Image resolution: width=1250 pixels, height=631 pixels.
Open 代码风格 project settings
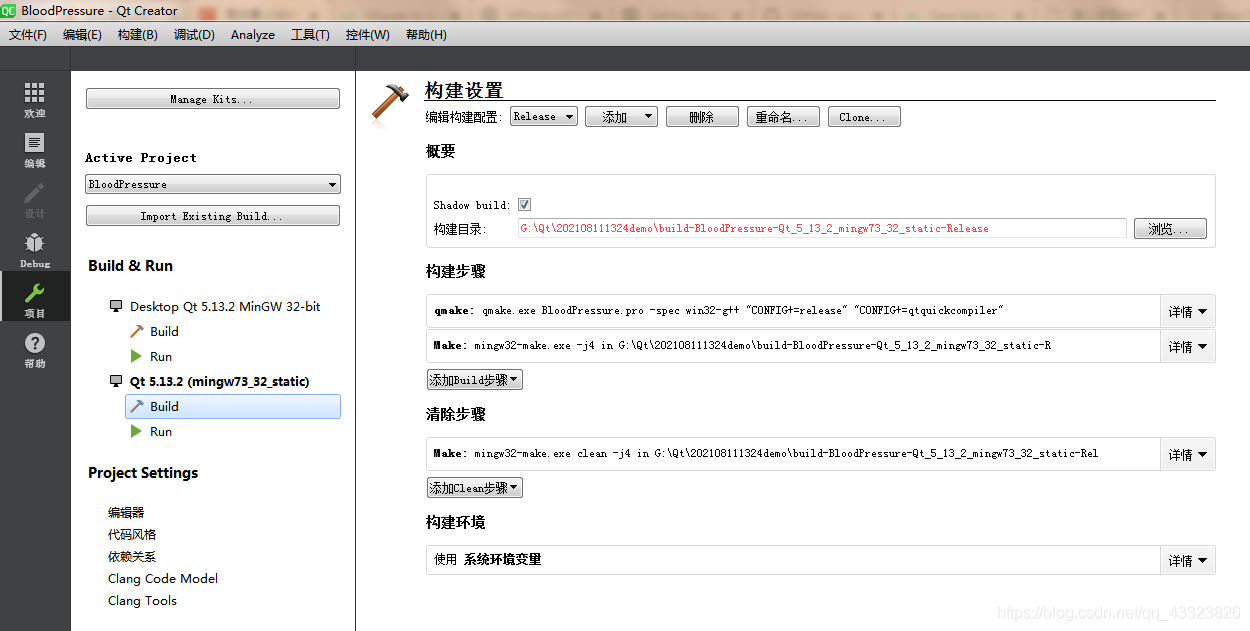coord(132,534)
